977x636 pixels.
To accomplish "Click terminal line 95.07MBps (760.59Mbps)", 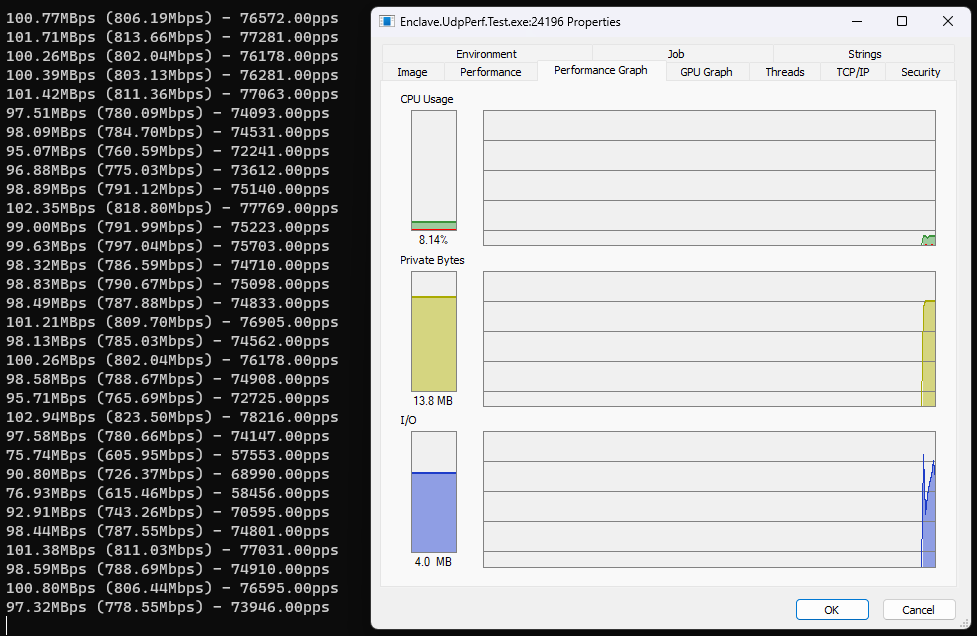I will [168, 151].
